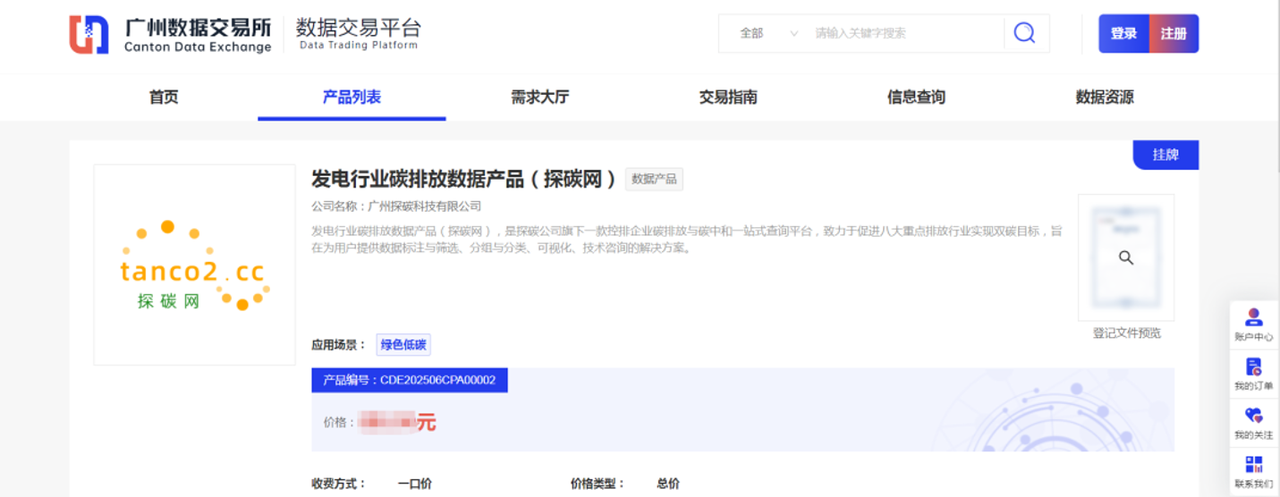The width and height of the screenshot is (1280, 497).
Task: Click the 一口价 charging method value
Action: coord(415,483)
